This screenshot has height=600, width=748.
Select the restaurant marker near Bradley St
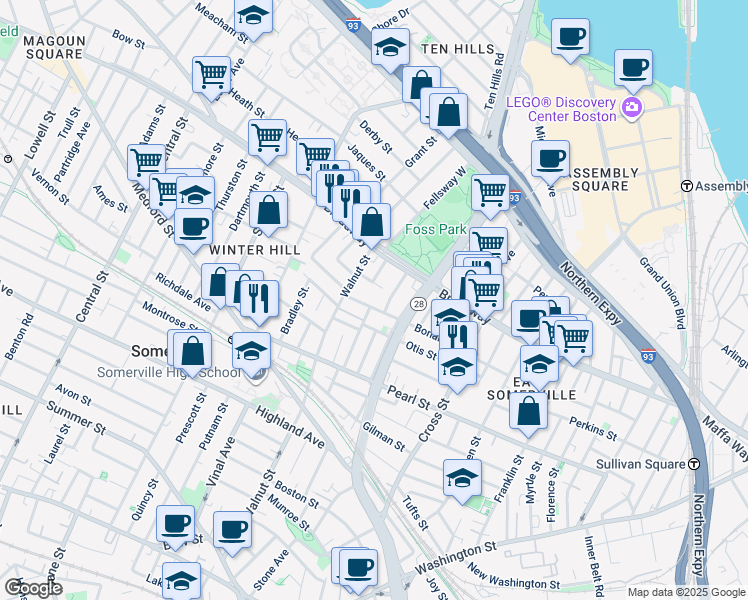pos(260,300)
